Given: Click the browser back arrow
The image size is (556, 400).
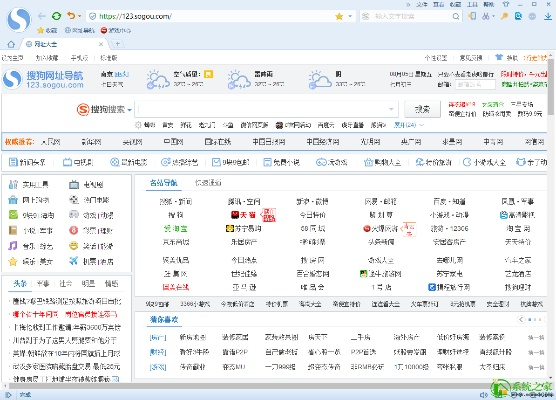Looking at the screenshot, I should (x=42, y=16).
